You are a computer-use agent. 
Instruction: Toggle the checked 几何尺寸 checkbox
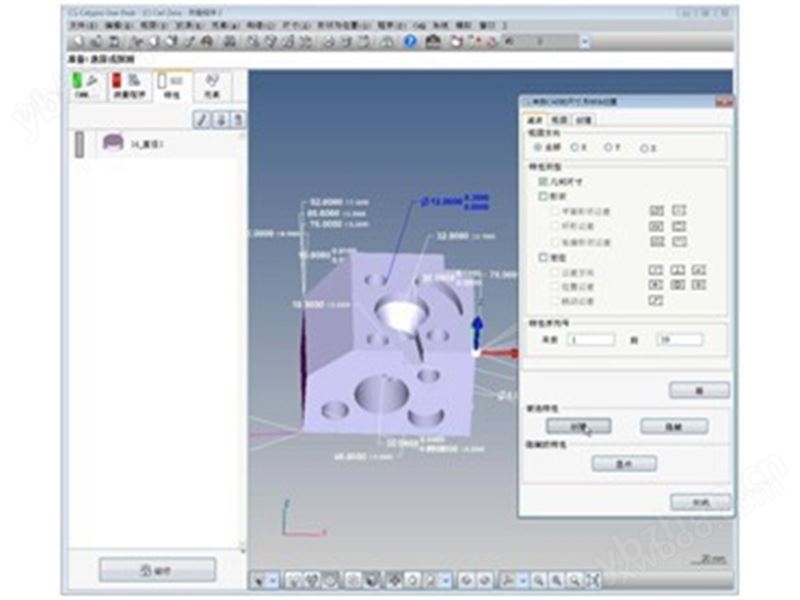(x=543, y=183)
